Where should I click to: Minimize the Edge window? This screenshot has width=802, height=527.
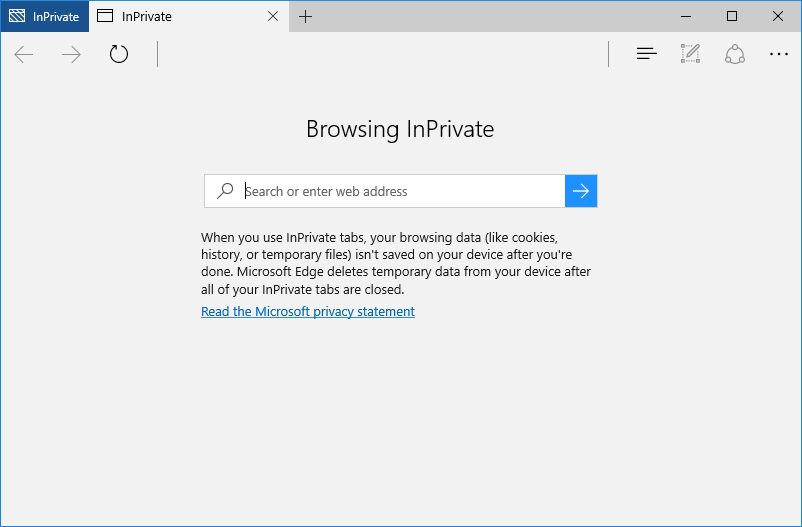[686, 16]
